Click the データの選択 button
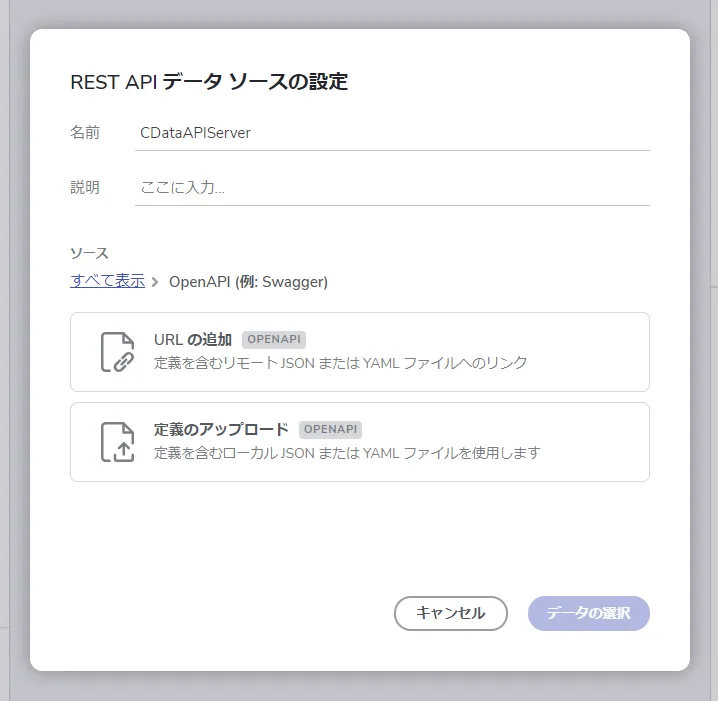This screenshot has height=701, width=718. point(588,613)
